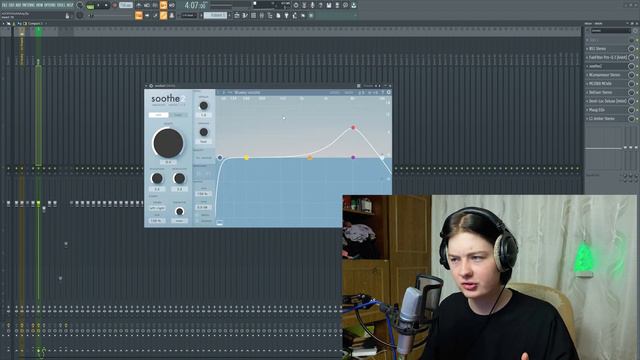Viewport: 640px width, 360px height.
Task: Click the soothe2 settings gear icon at the top right
Action: (x=389, y=92)
